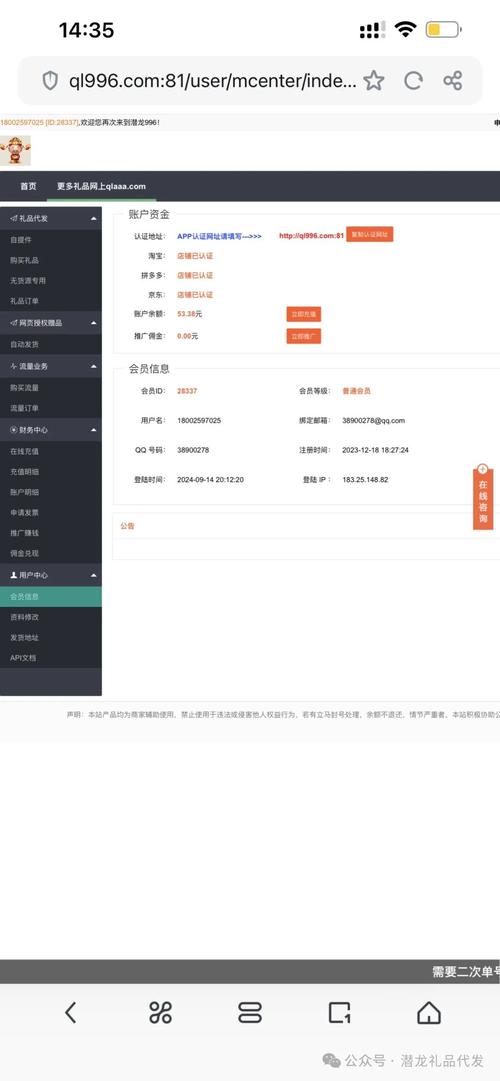Go back with browser back arrow
Screen dimensions: 500x1081
pyautogui.click(x=70, y=1012)
